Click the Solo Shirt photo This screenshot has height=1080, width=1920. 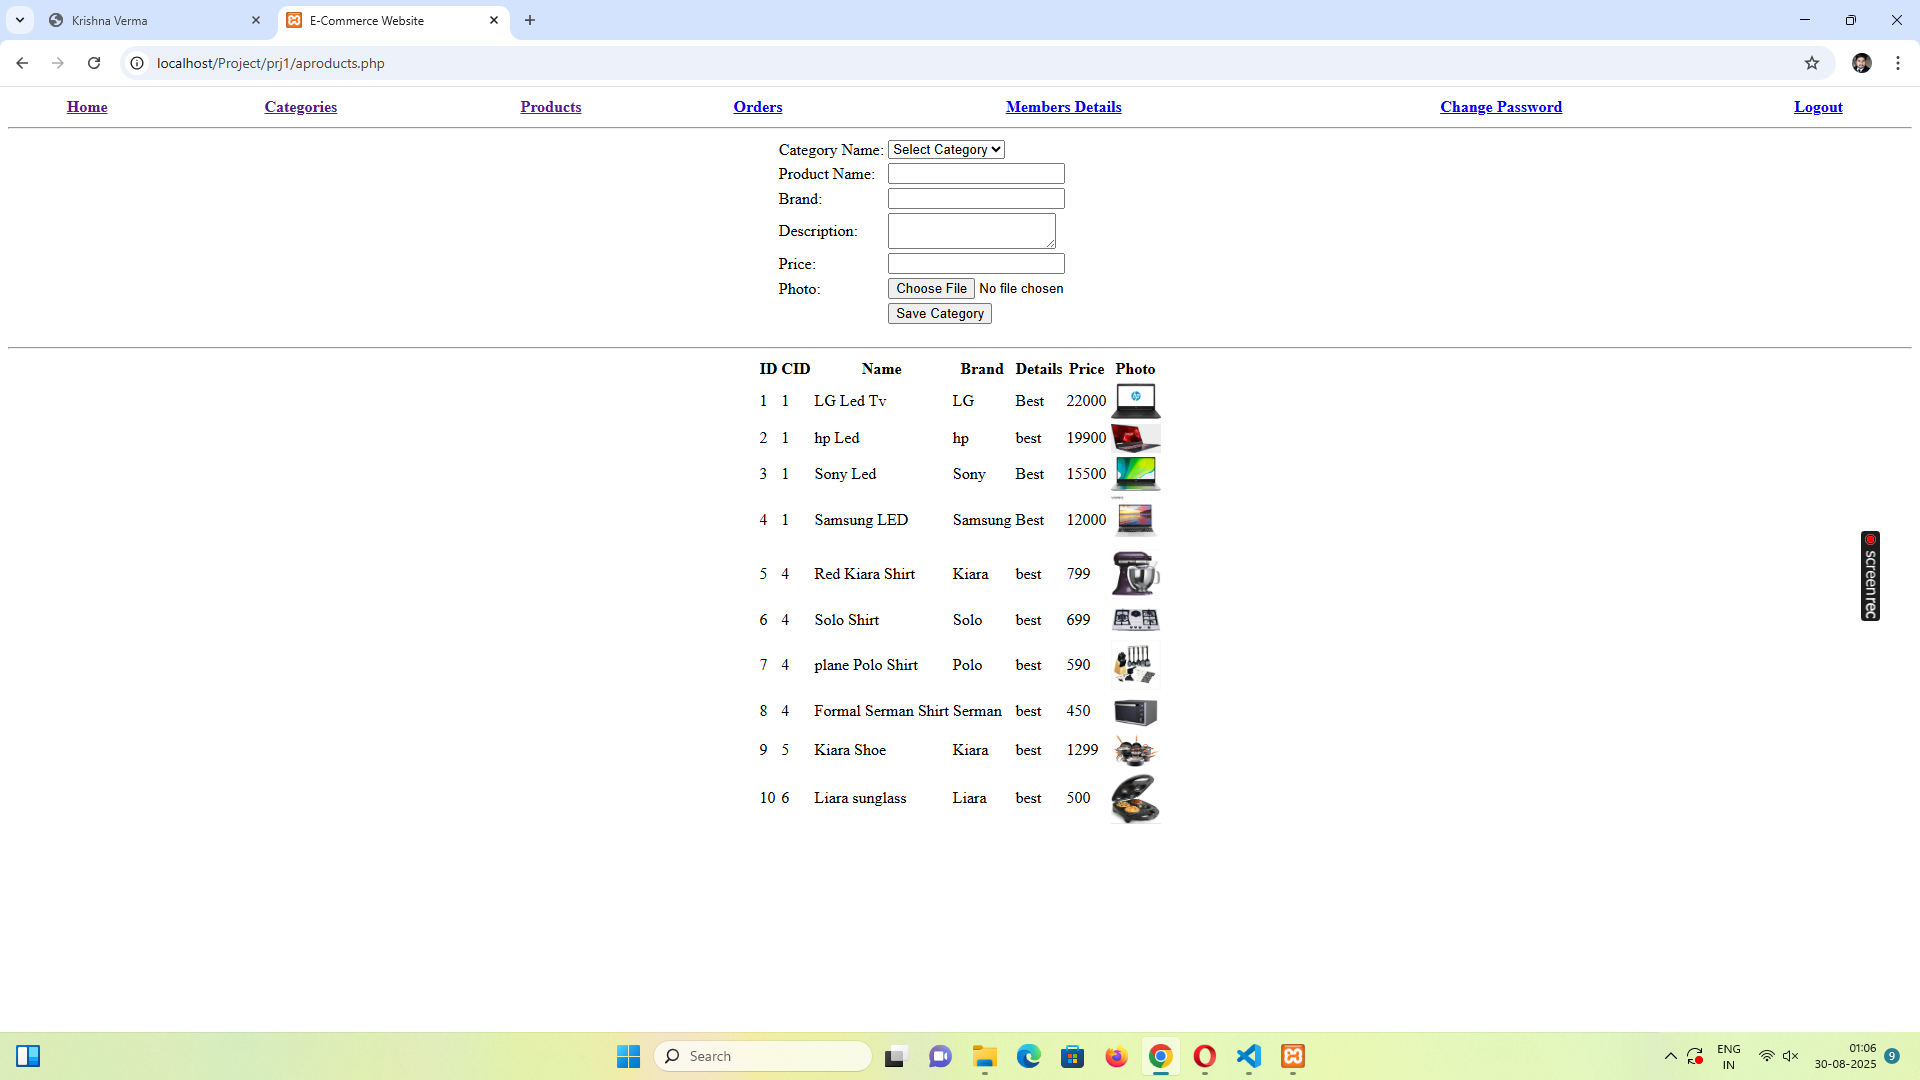pyautogui.click(x=1136, y=620)
